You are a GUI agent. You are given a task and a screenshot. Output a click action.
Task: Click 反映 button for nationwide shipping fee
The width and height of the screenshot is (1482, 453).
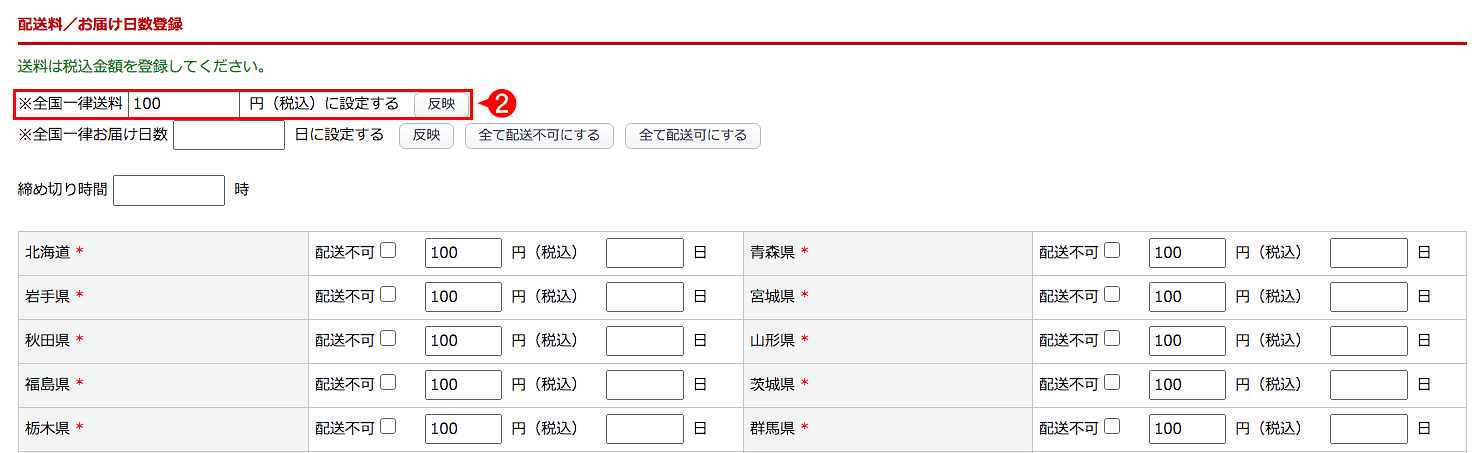441,103
